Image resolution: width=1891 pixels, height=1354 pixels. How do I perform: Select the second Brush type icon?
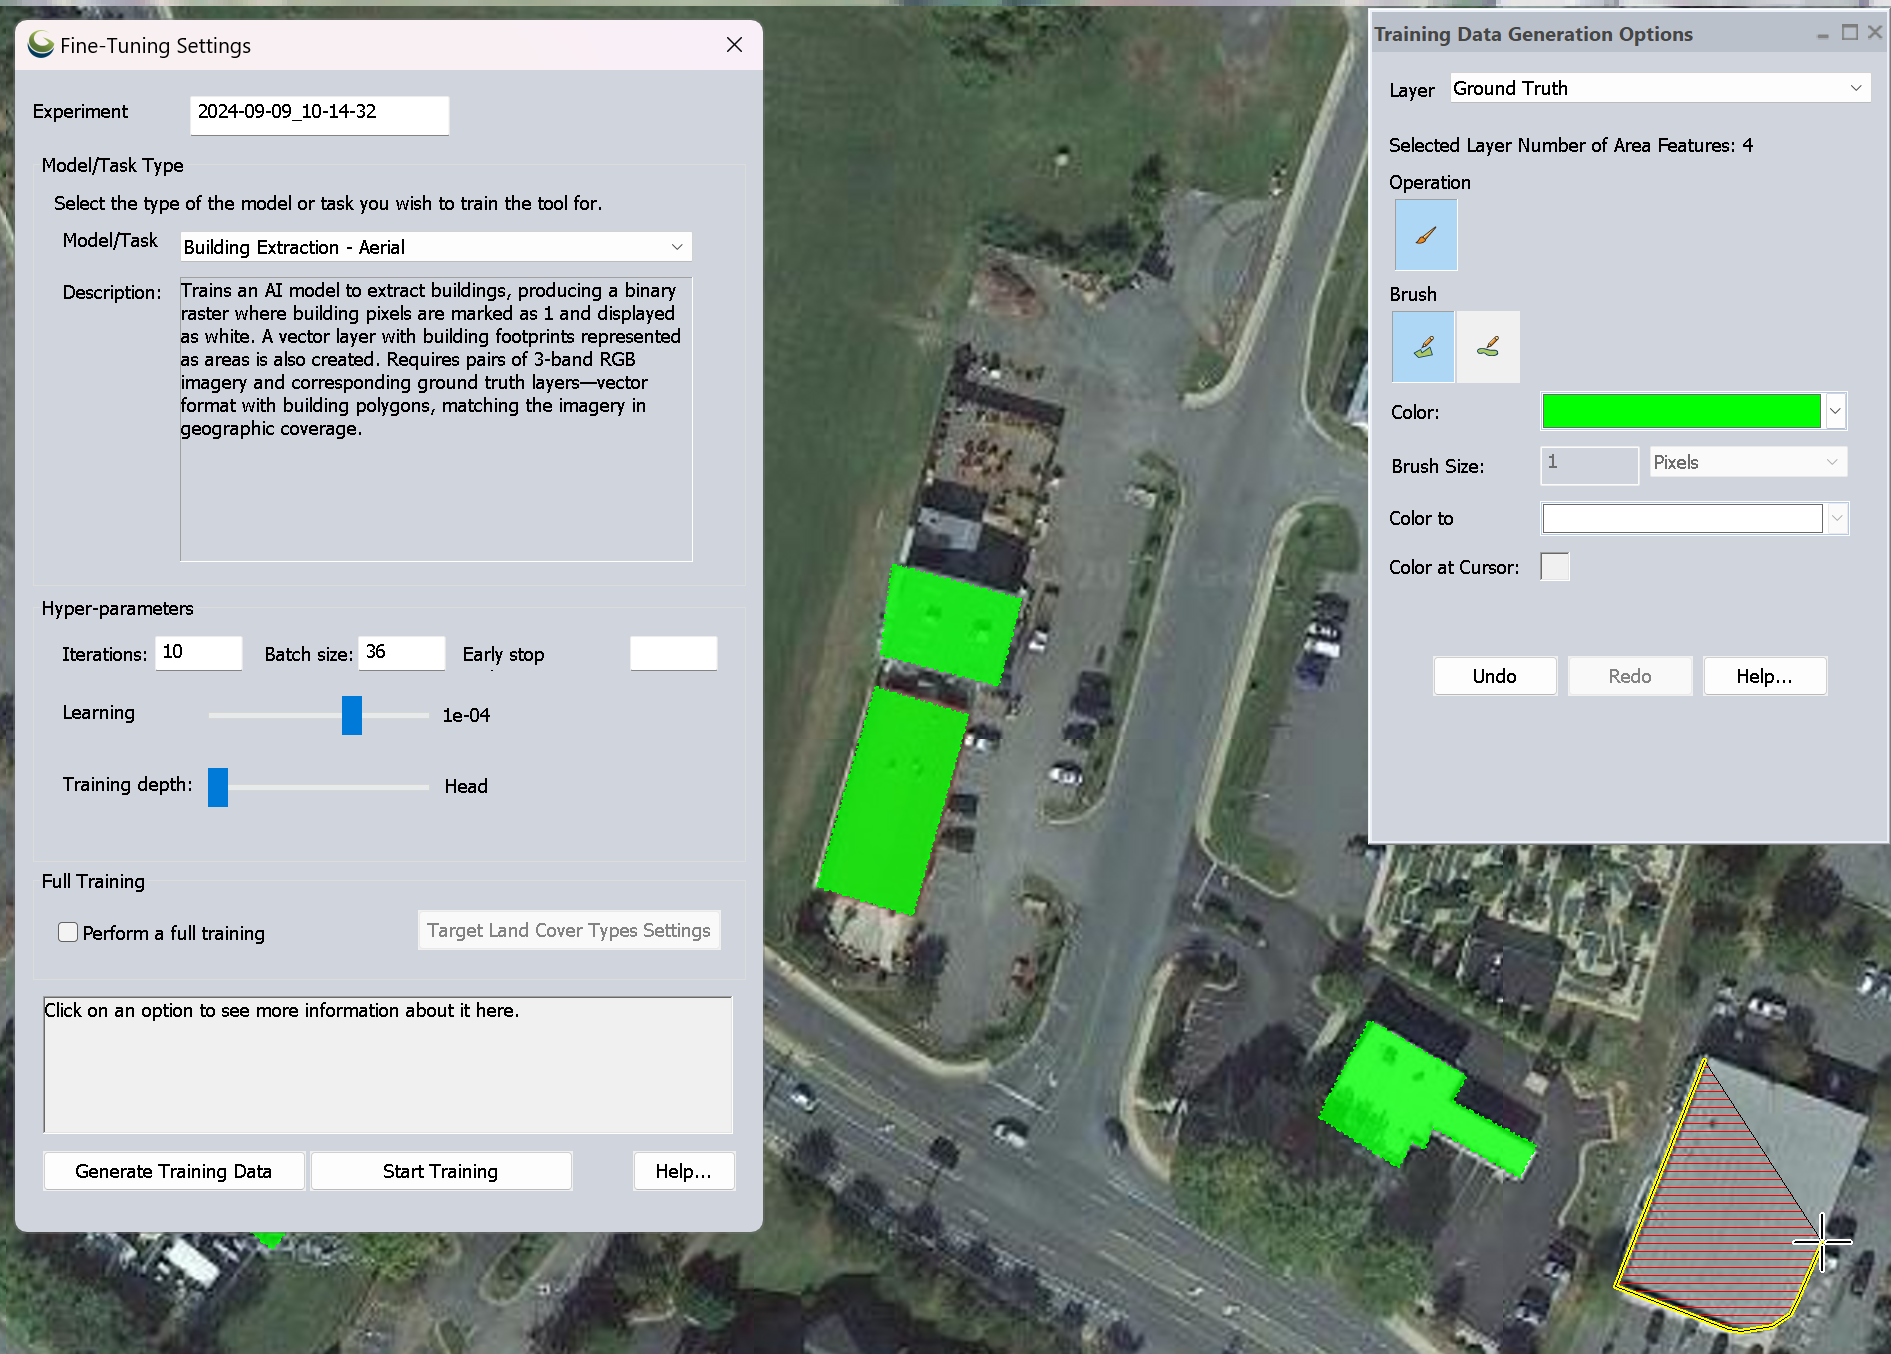pyautogui.click(x=1488, y=347)
